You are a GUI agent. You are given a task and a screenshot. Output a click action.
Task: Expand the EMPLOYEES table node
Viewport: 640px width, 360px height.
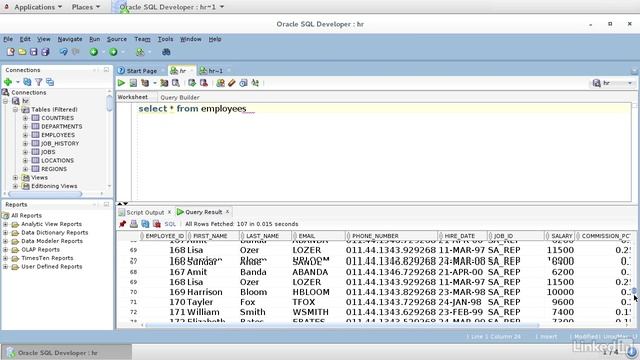[25, 135]
